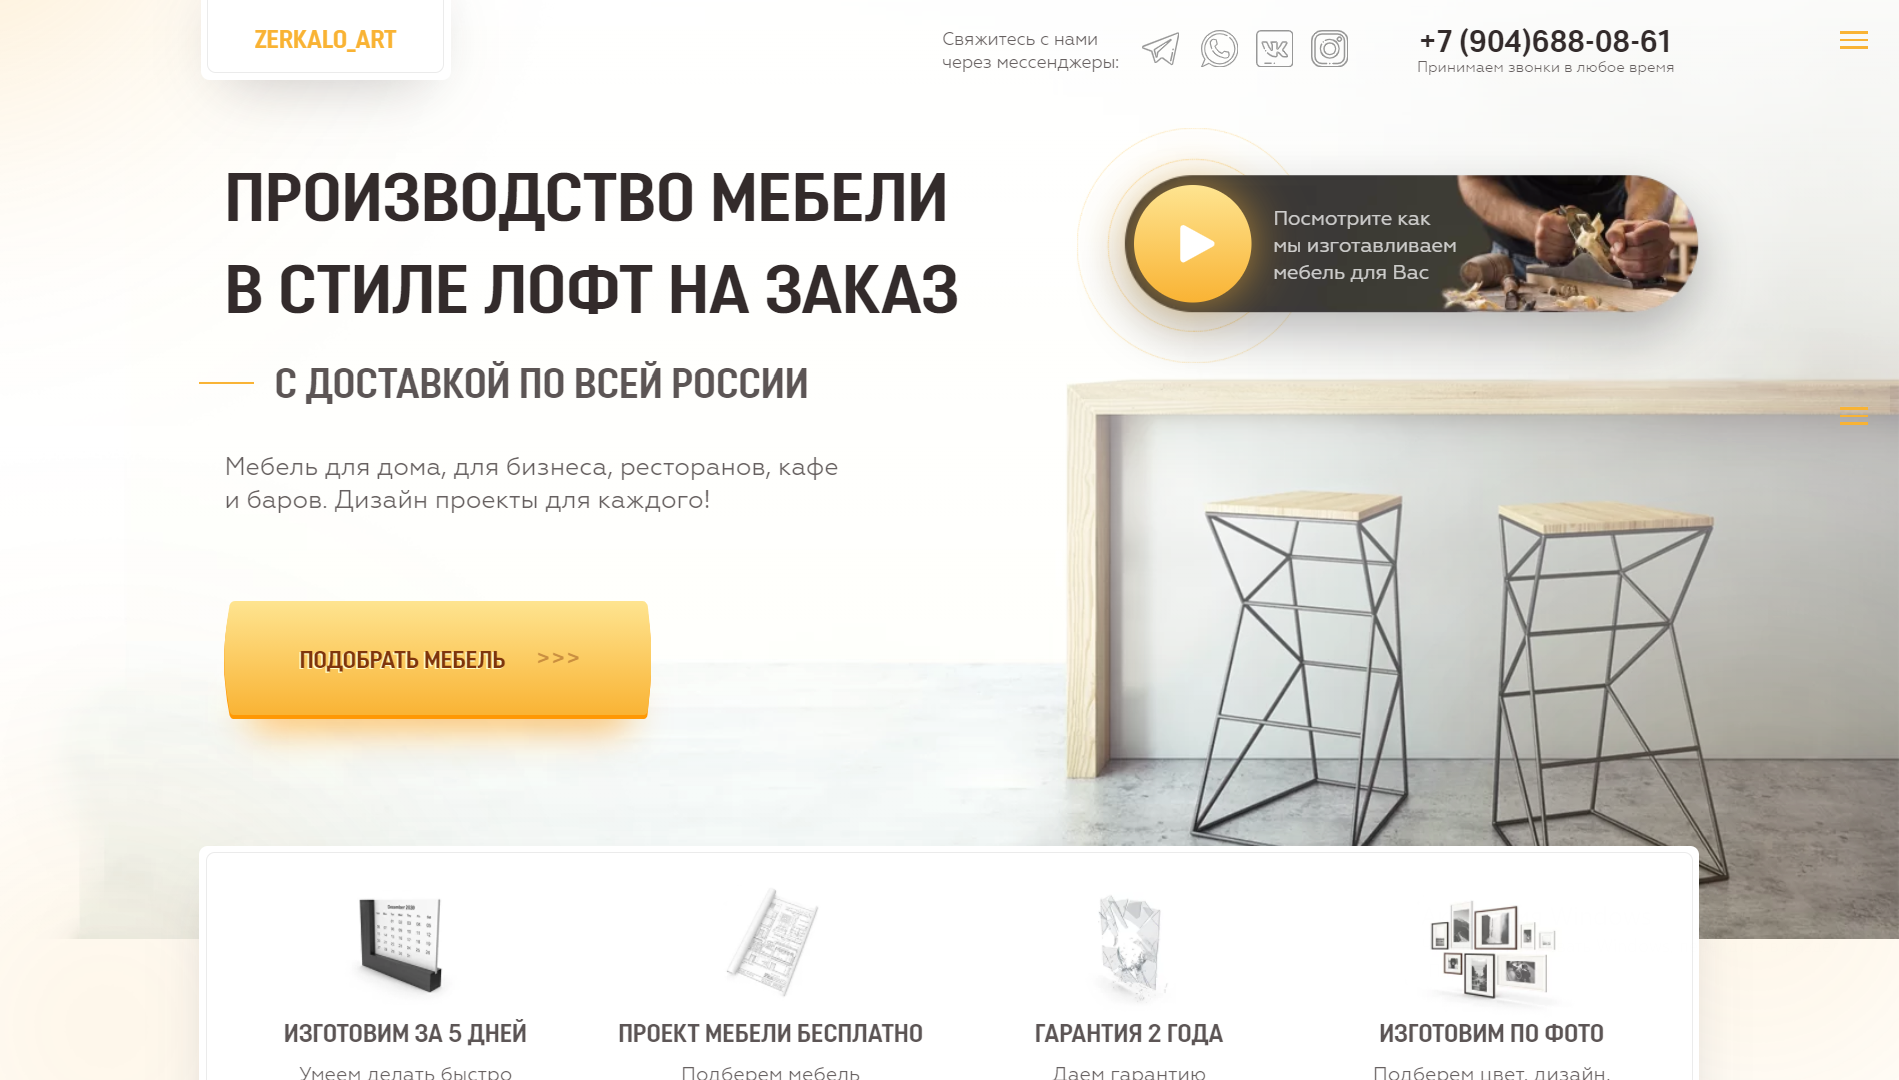Screen dimensions: 1899x1080
Task: Click the Посмотрите как мы изготавливаем text
Action: (1364, 232)
